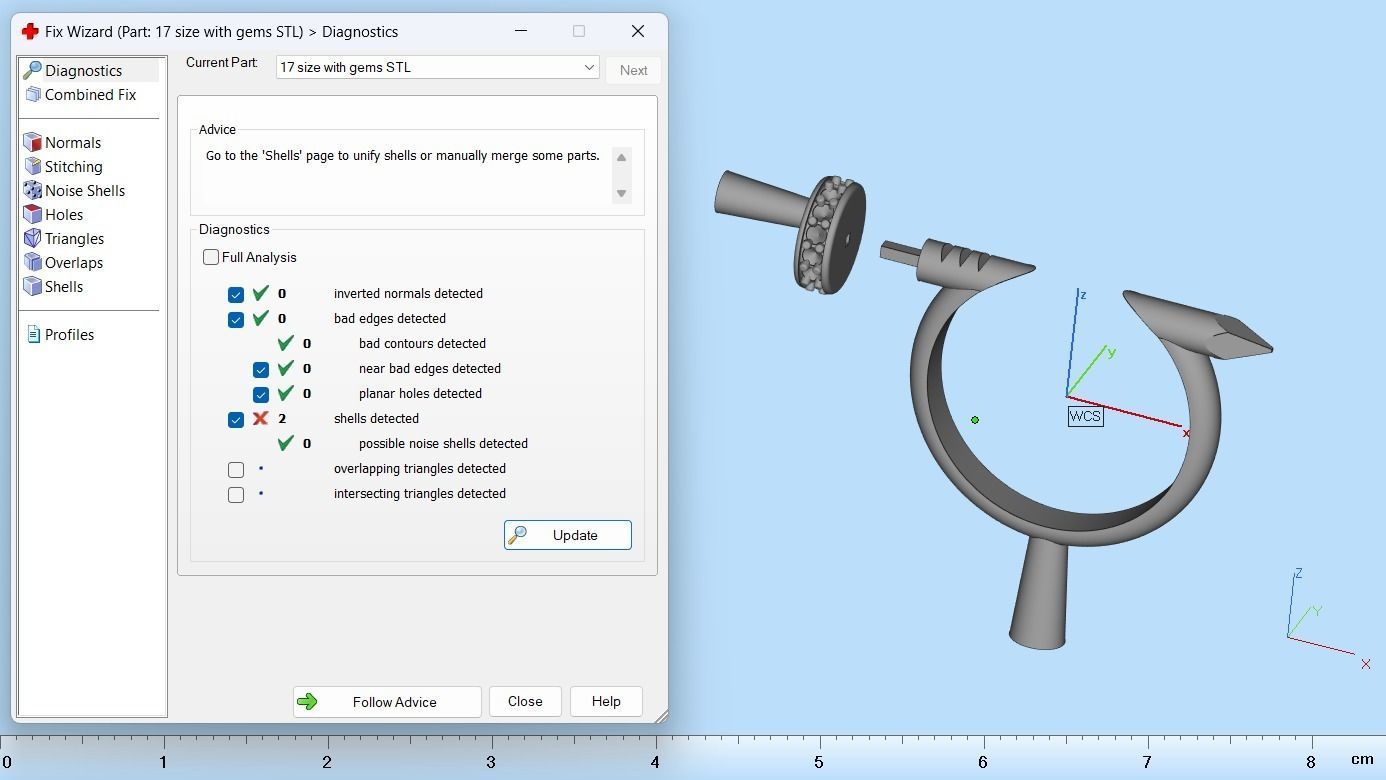Screen dimensions: 1386x780
Task: Click the Next button
Action: [x=633, y=70]
